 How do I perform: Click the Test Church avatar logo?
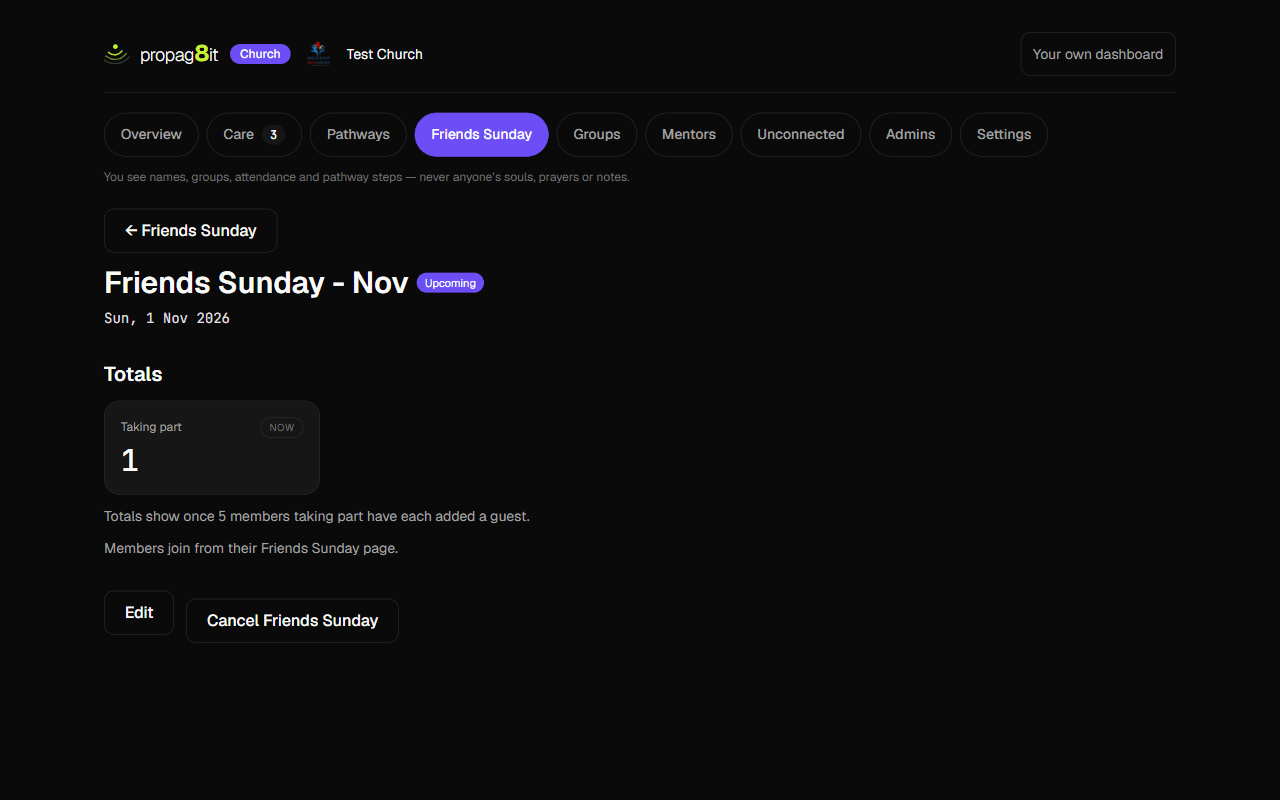point(318,54)
